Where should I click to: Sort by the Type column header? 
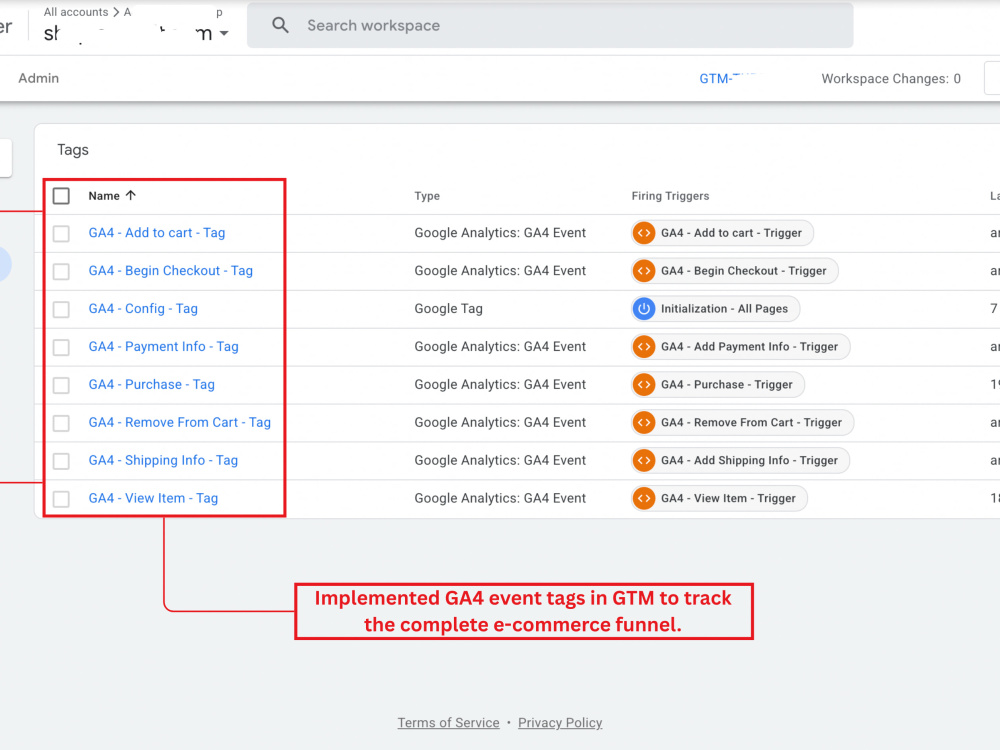427,196
